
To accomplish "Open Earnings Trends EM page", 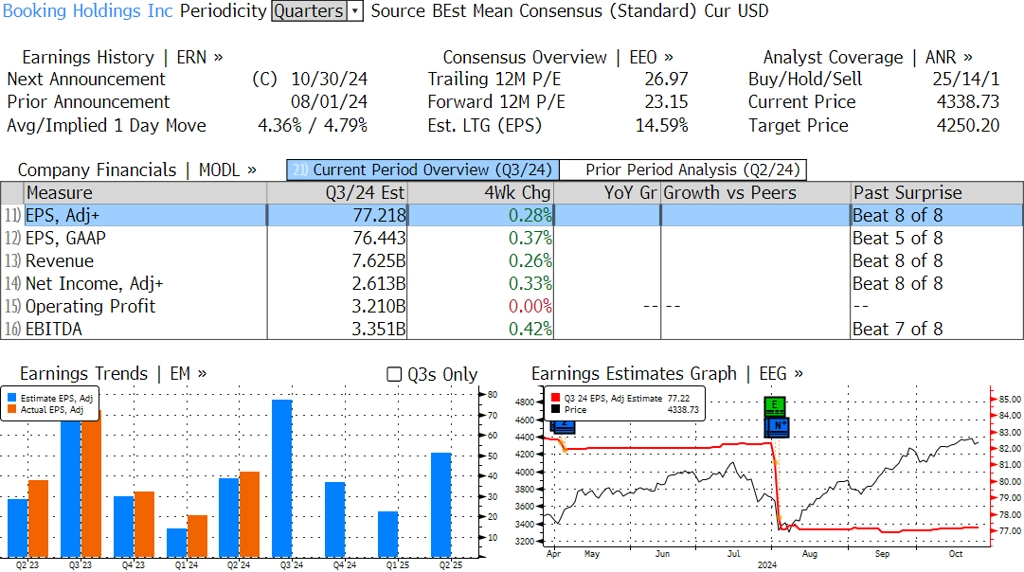I will tap(114, 373).
